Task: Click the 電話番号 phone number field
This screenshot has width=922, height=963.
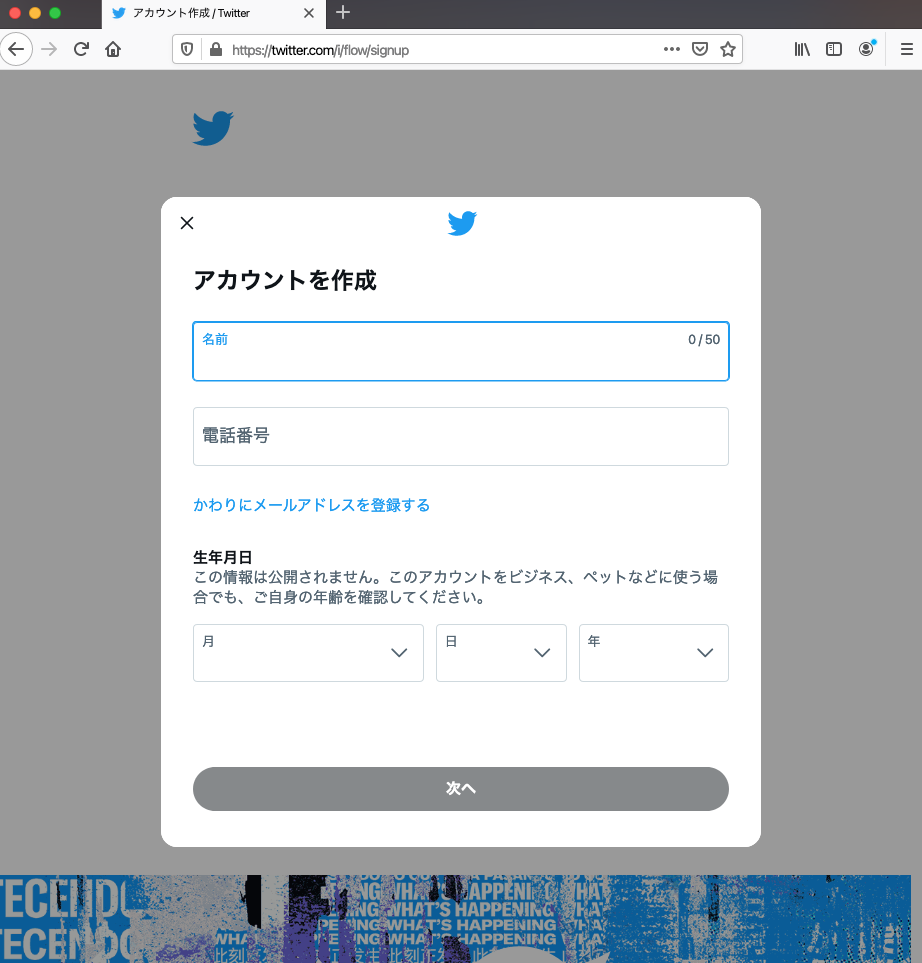Action: click(x=461, y=437)
